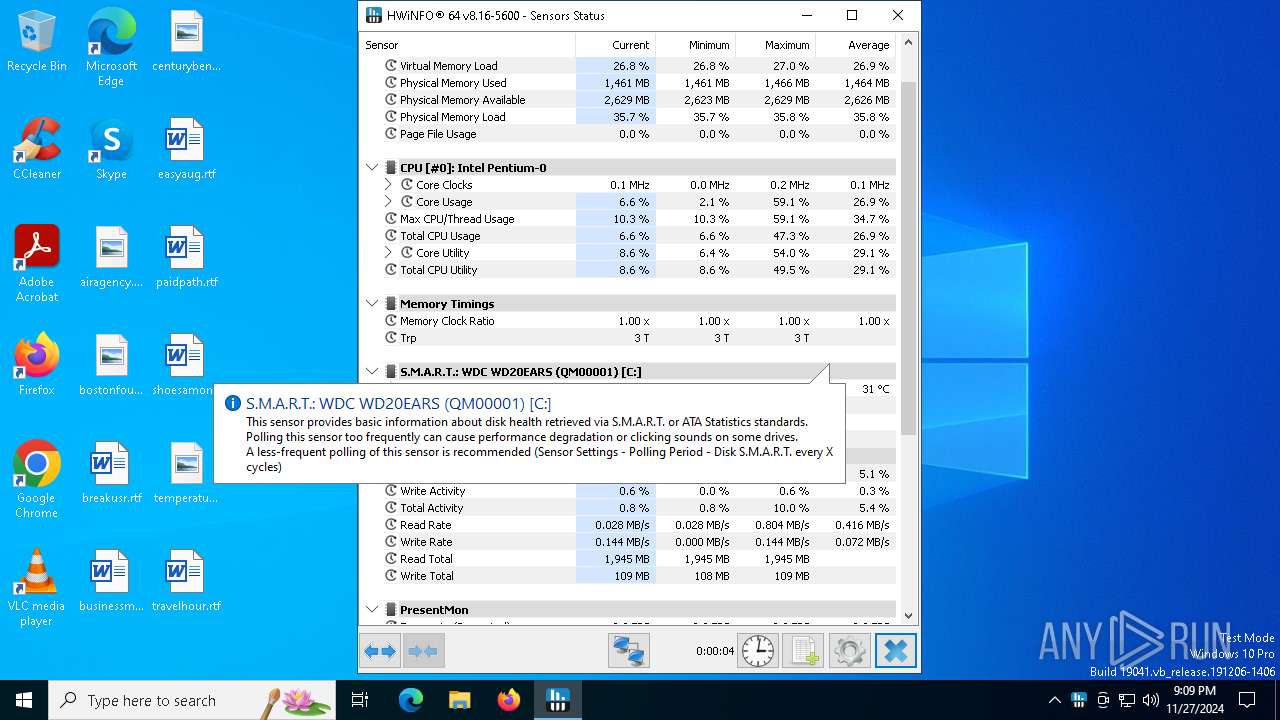This screenshot has height=720, width=1280.
Task: Select the Physical Memory Used row
Action: pyautogui.click(x=628, y=83)
